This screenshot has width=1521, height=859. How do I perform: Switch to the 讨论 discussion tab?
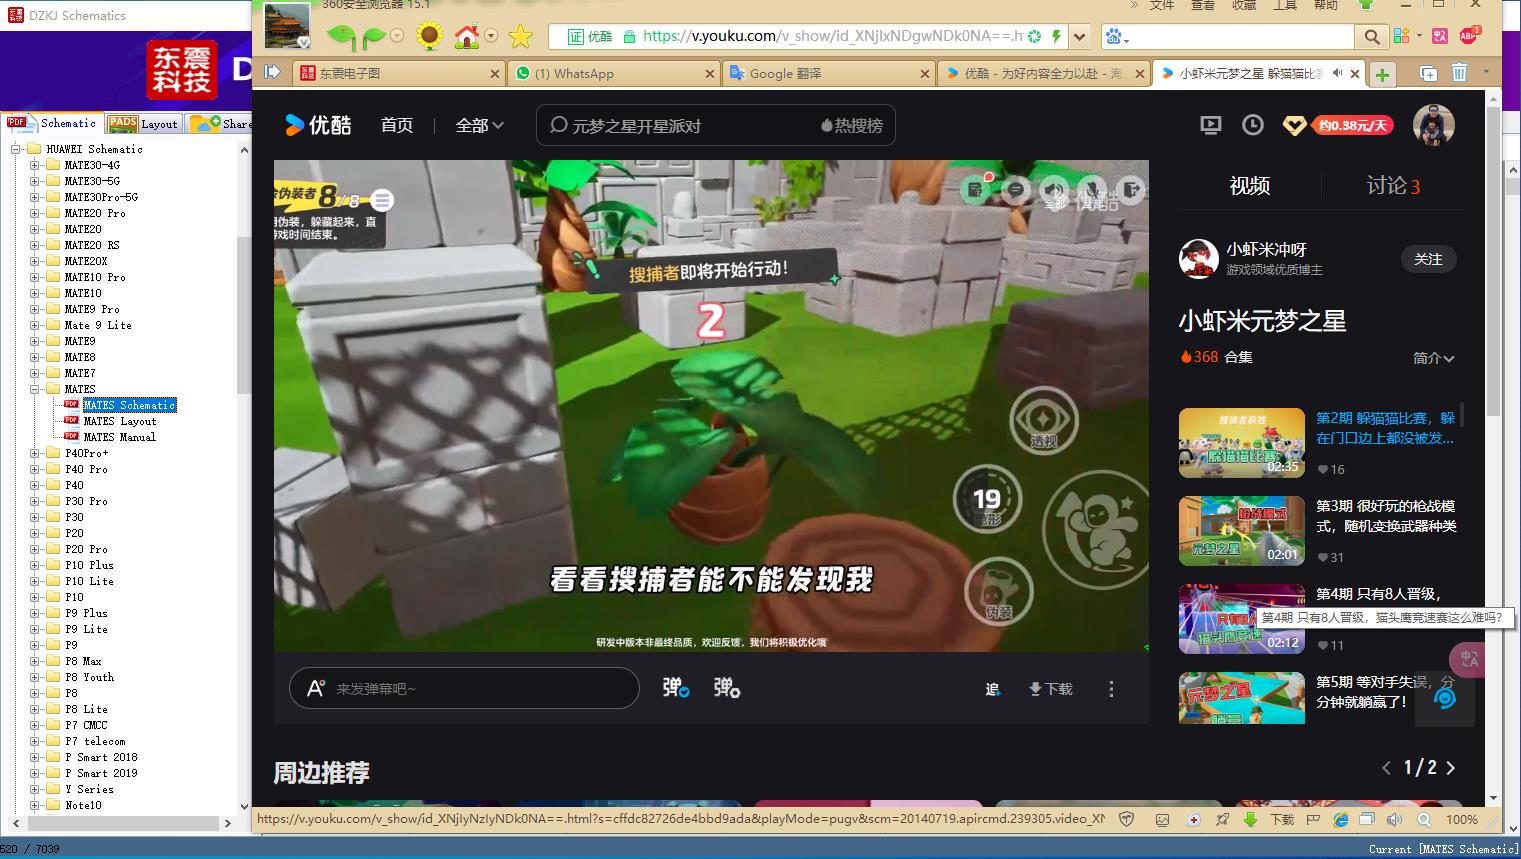(1393, 185)
